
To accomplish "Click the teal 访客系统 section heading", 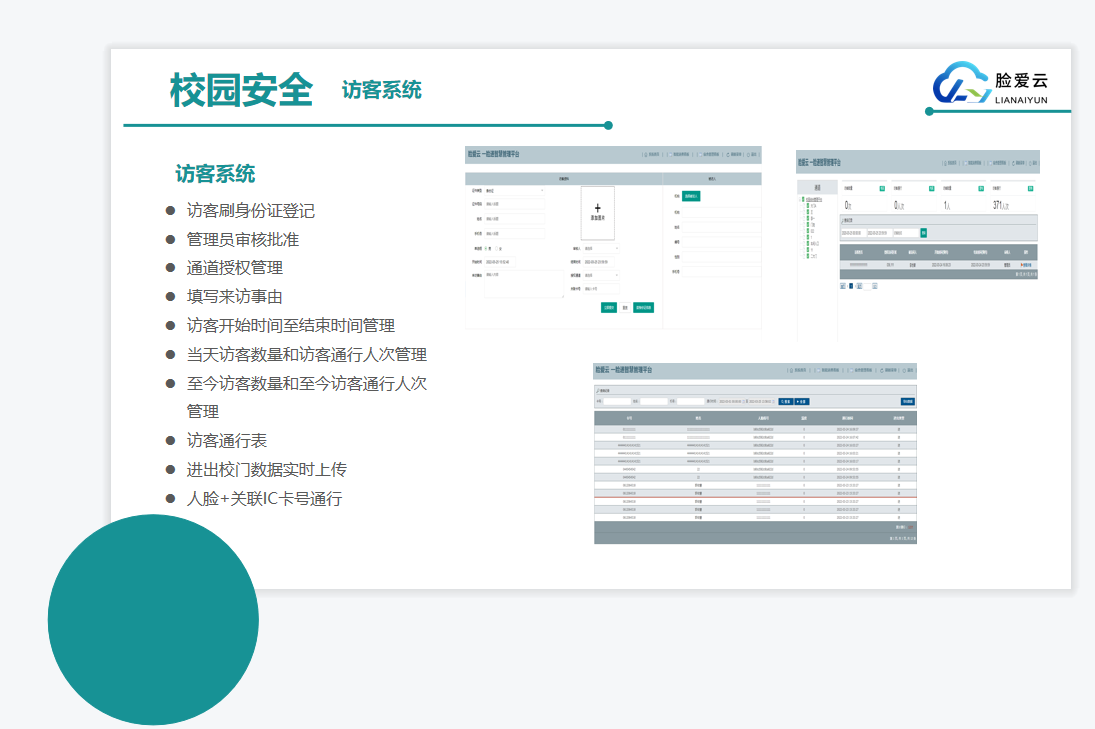I will pyautogui.click(x=215, y=174).
